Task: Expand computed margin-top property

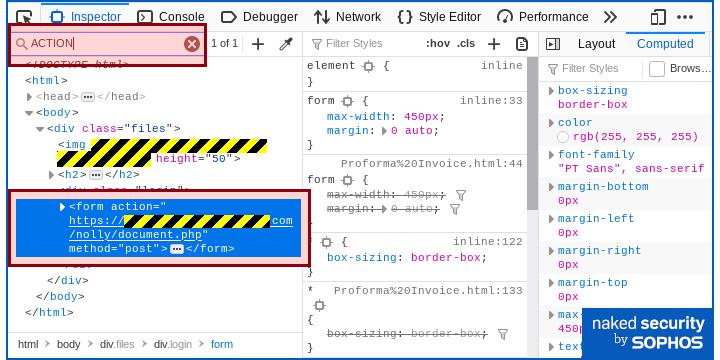Action: pyautogui.click(x=551, y=283)
